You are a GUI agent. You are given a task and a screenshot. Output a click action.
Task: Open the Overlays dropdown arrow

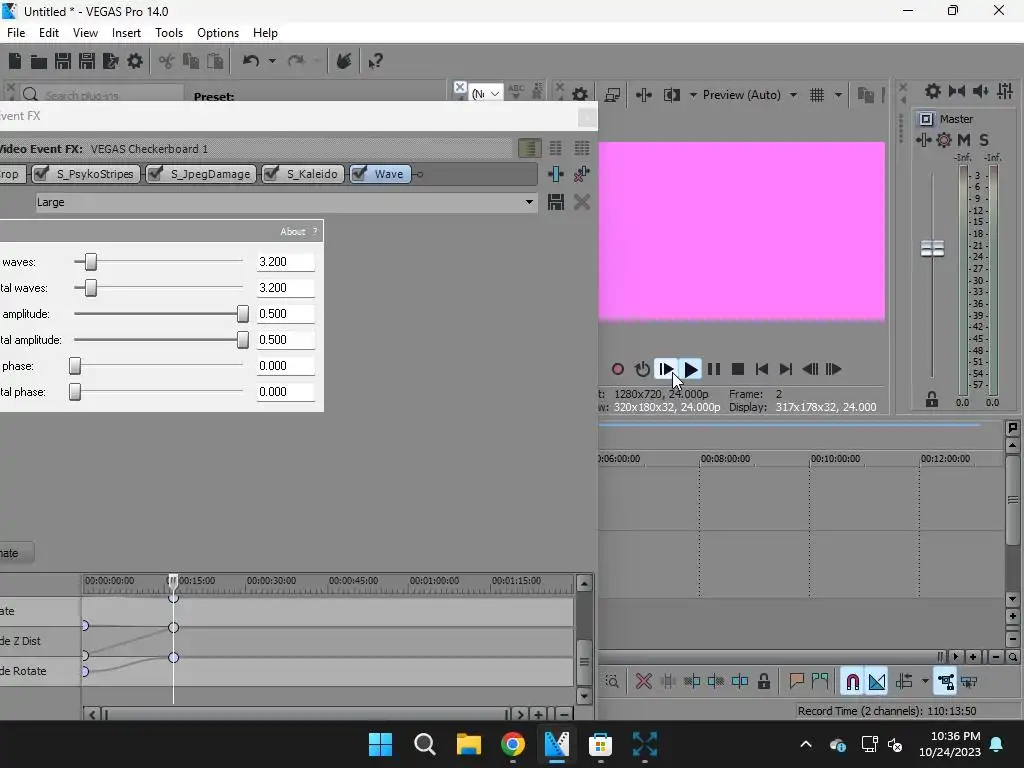838,95
